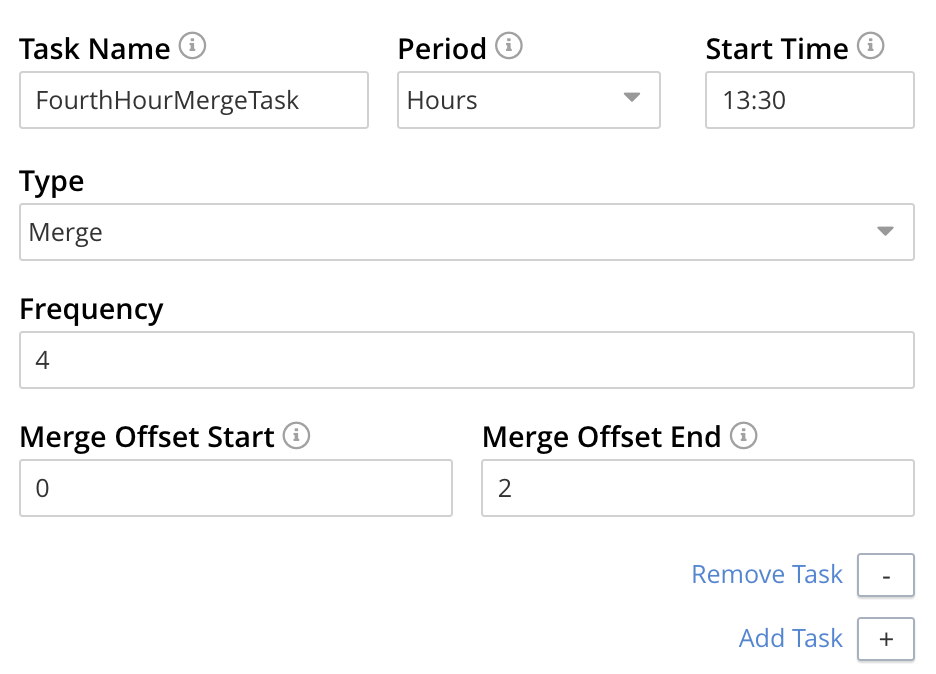Viewport: 936px width, 674px height.
Task: Click the Frequency field label
Action: tap(91, 309)
